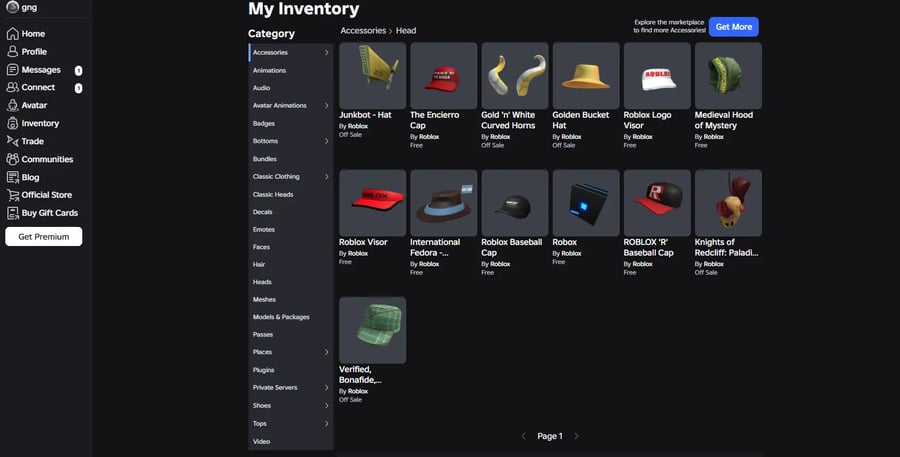Click the Avatar sidebar icon
Image resolution: width=900 pixels, height=457 pixels.
12,105
